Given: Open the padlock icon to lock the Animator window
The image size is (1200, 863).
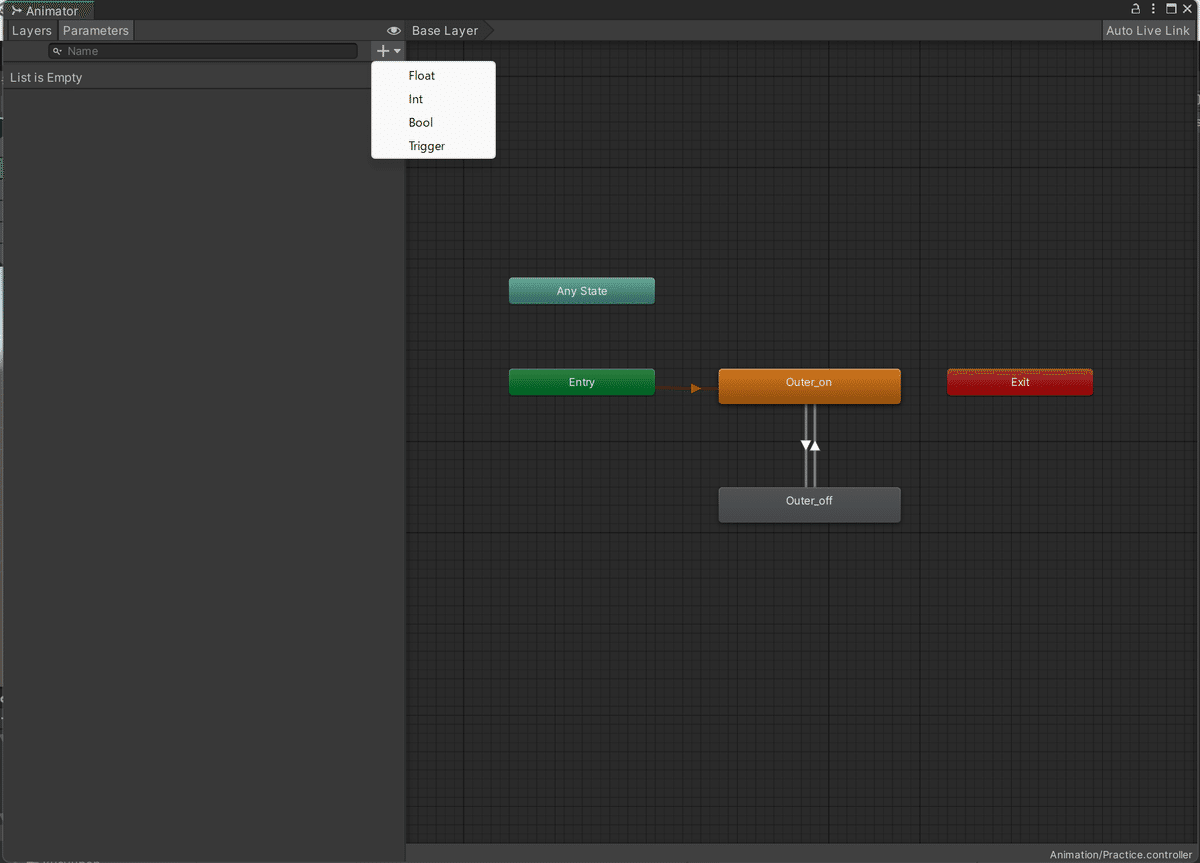Looking at the screenshot, I should 1134,8.
